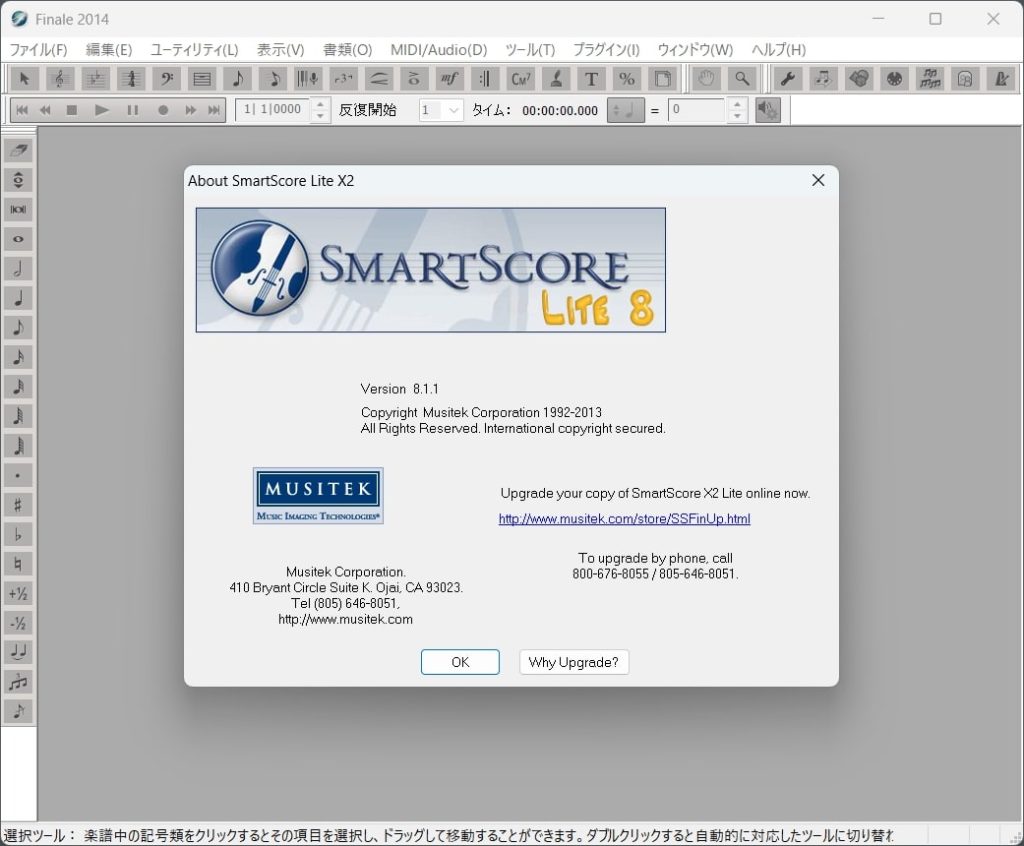
Task: Click OK in the About dialog
Action: (460, 662)
